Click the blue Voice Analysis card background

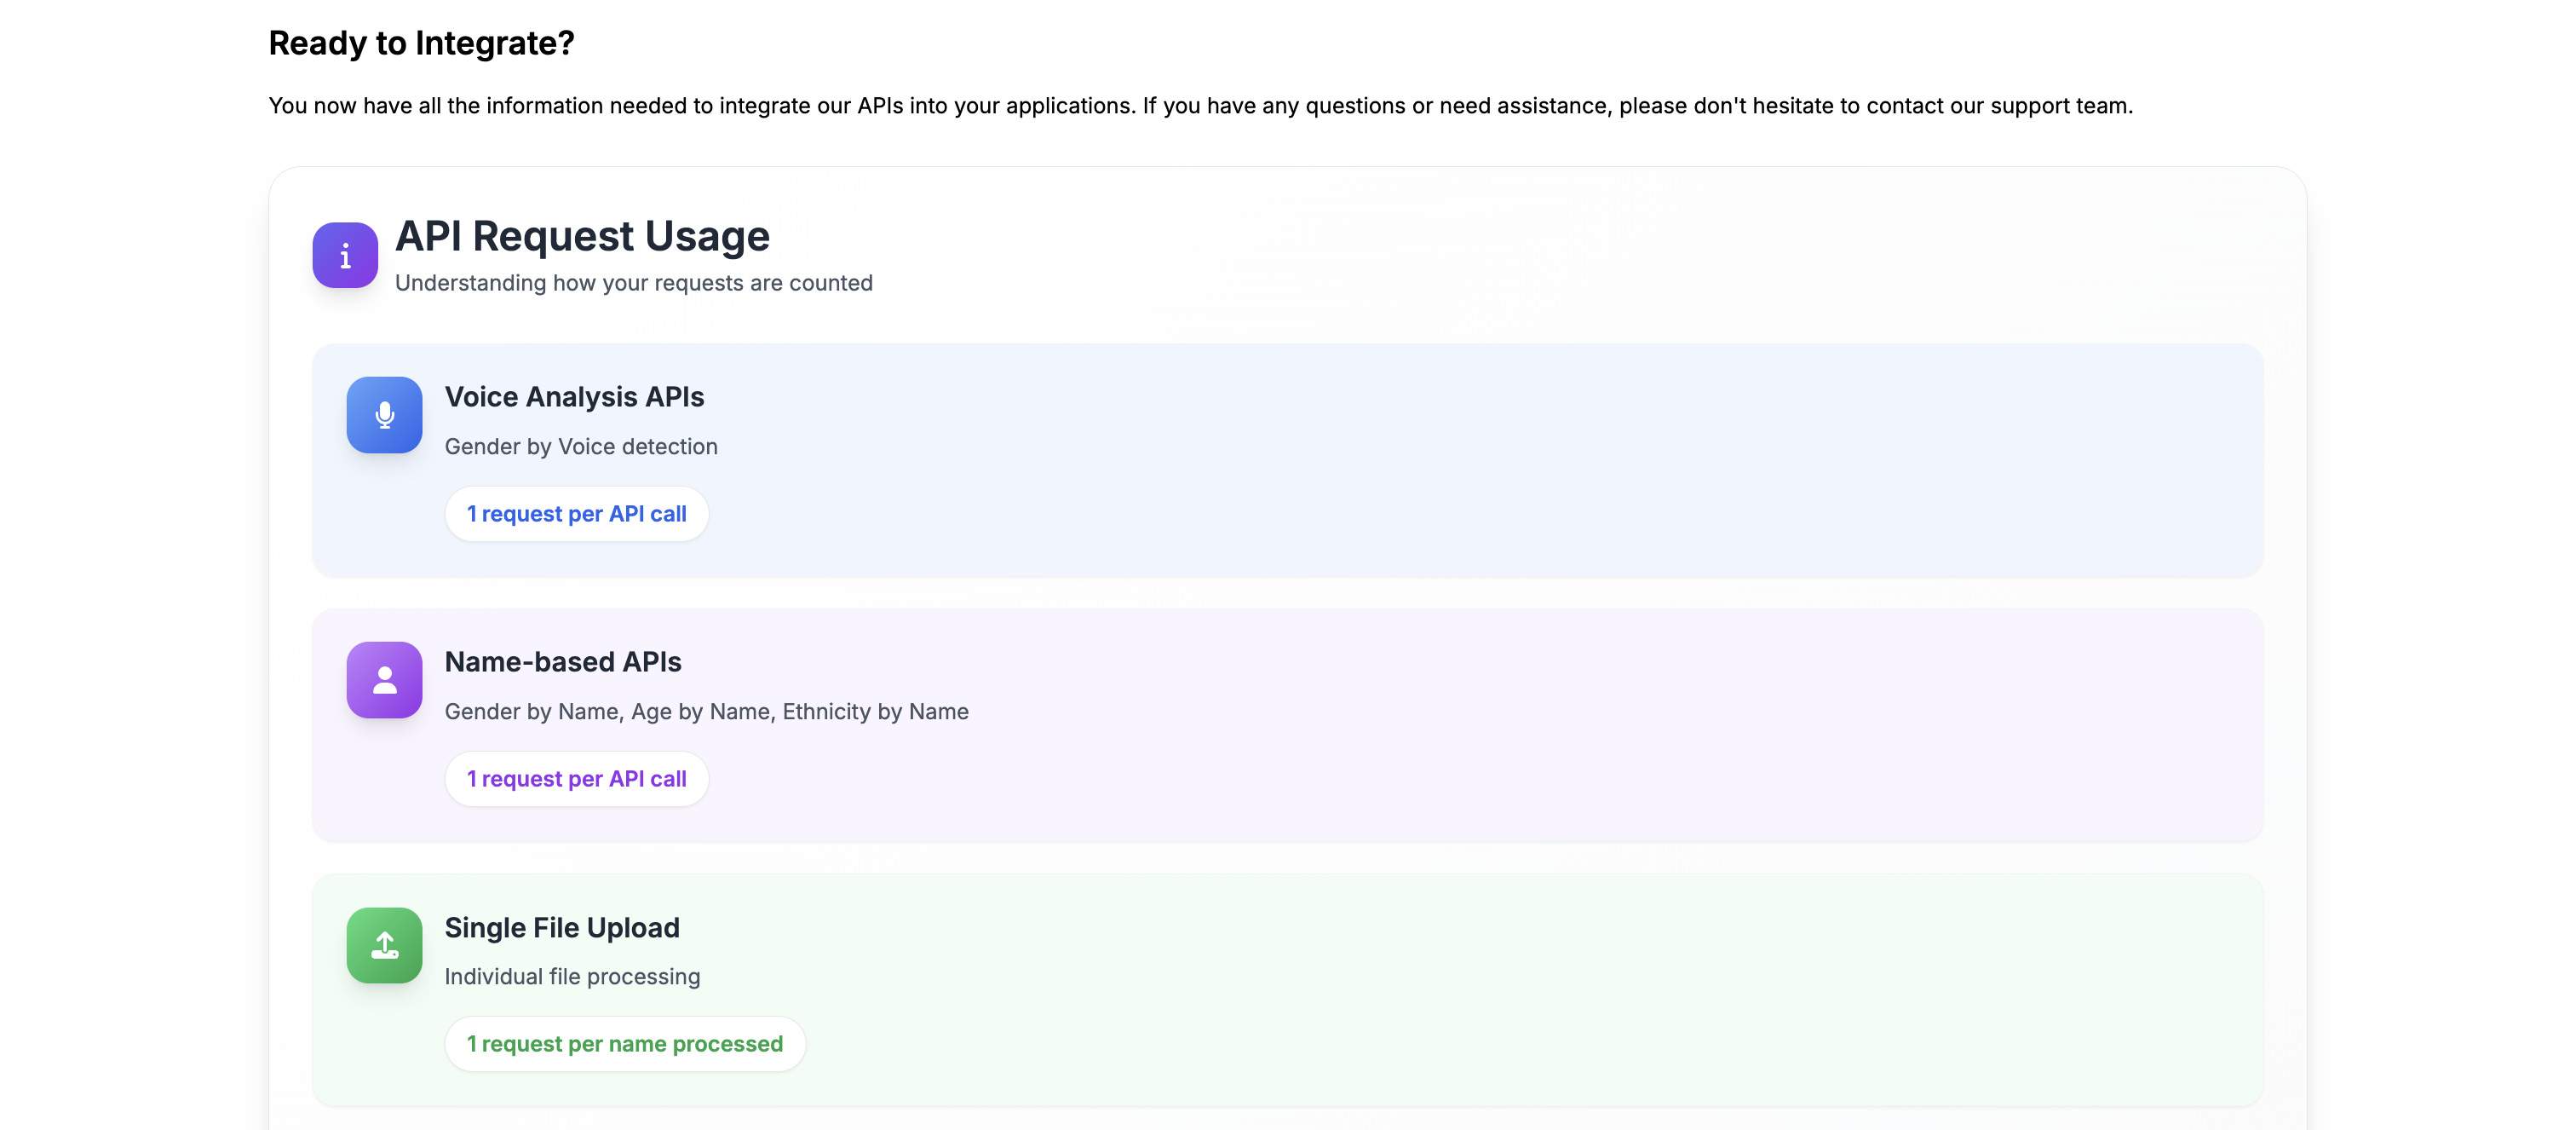coord(1500,460)
